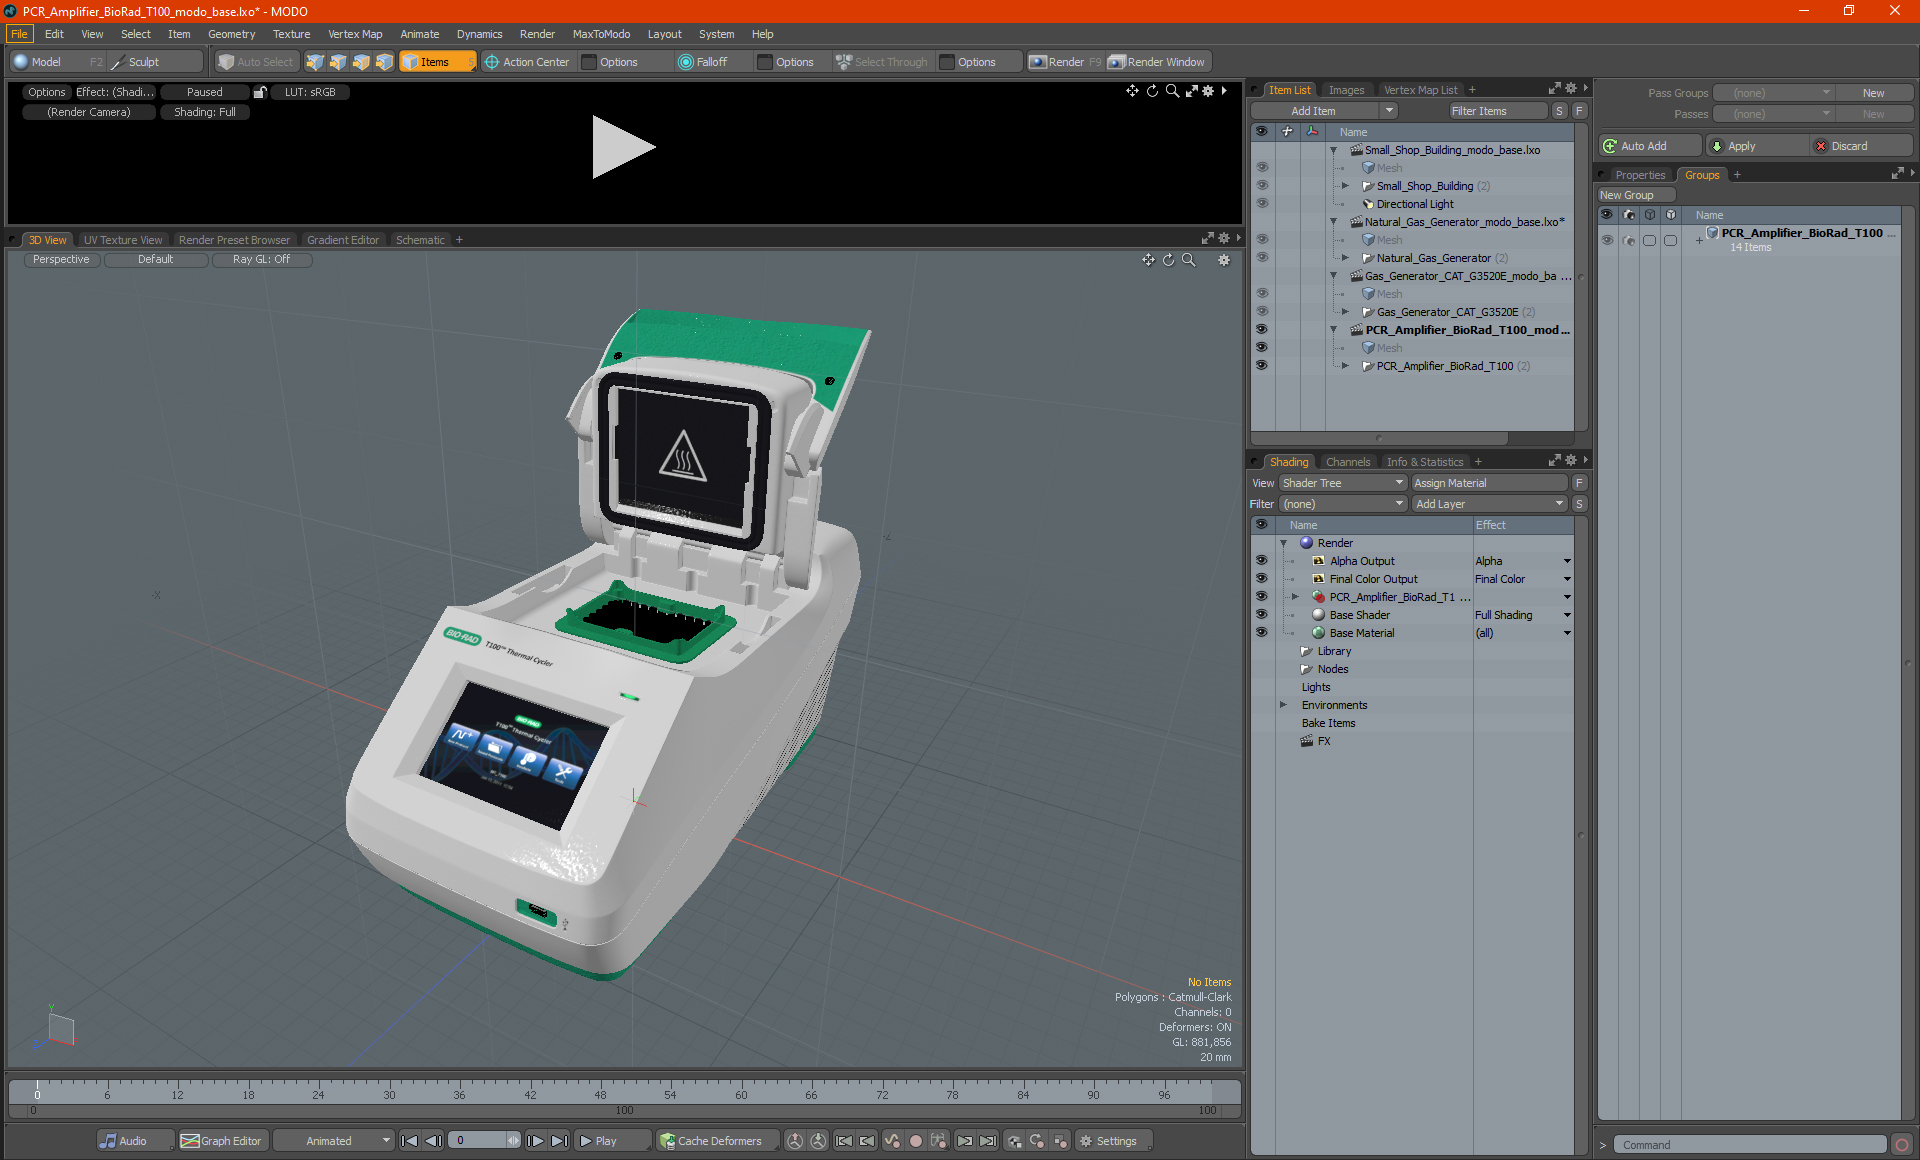Collapse Small_Shop_Building_modo_base.lxo scene
Screen dimensions: 1920x1160
tap(1333, 150)
